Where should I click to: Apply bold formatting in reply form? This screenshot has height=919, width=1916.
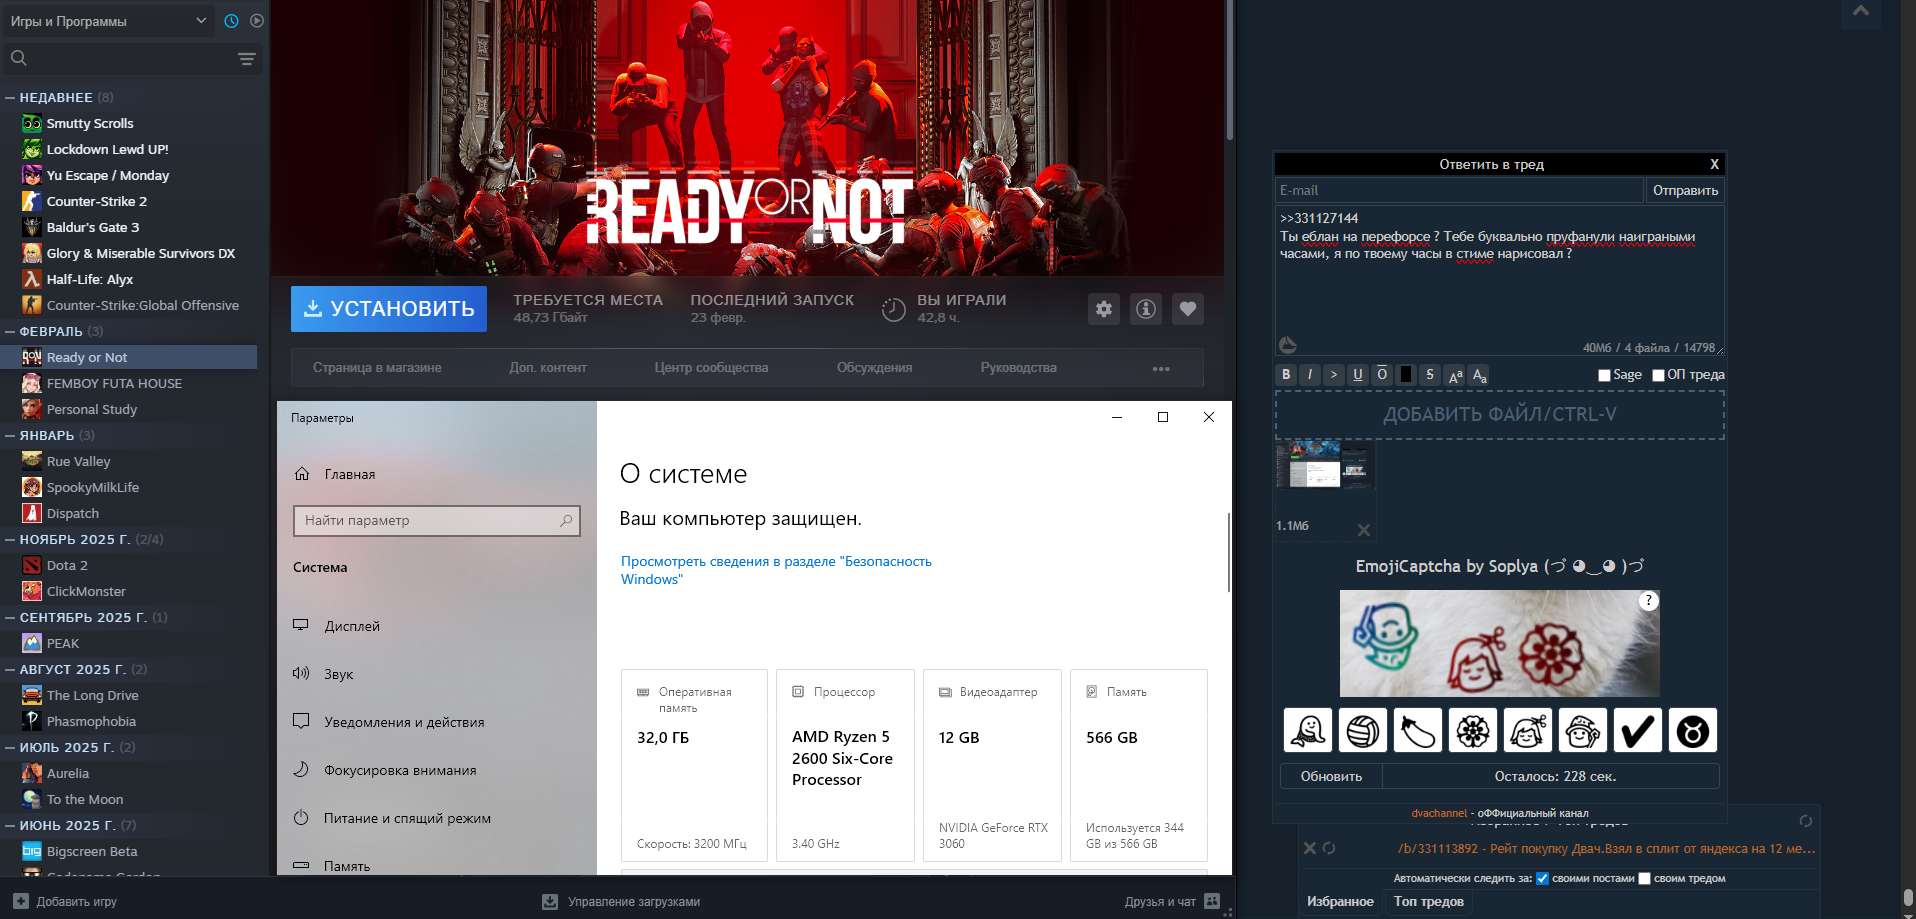1286,374
